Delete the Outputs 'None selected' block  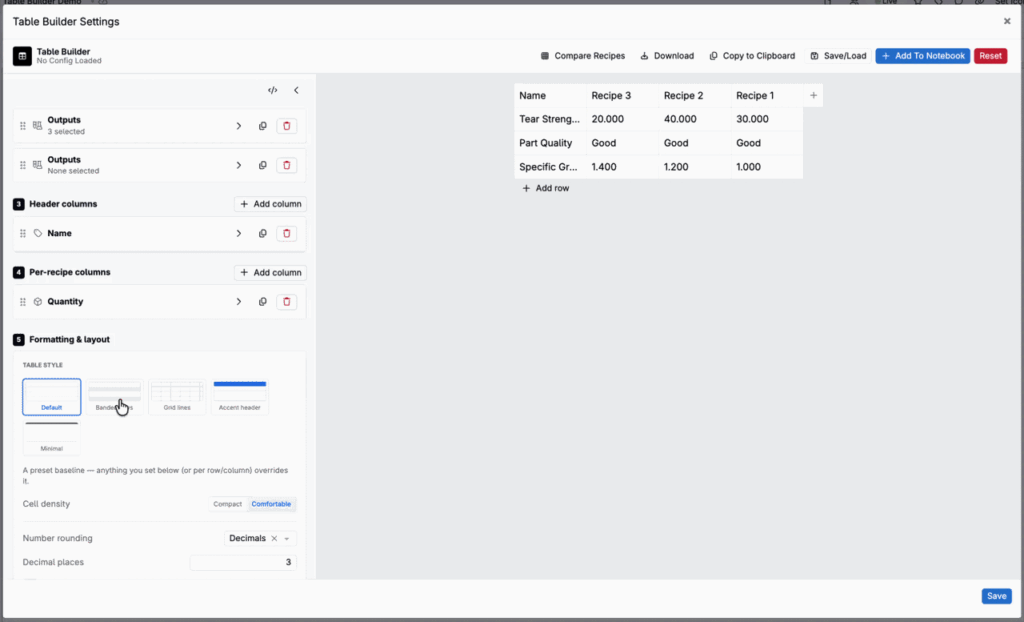(x=287, y=165)
